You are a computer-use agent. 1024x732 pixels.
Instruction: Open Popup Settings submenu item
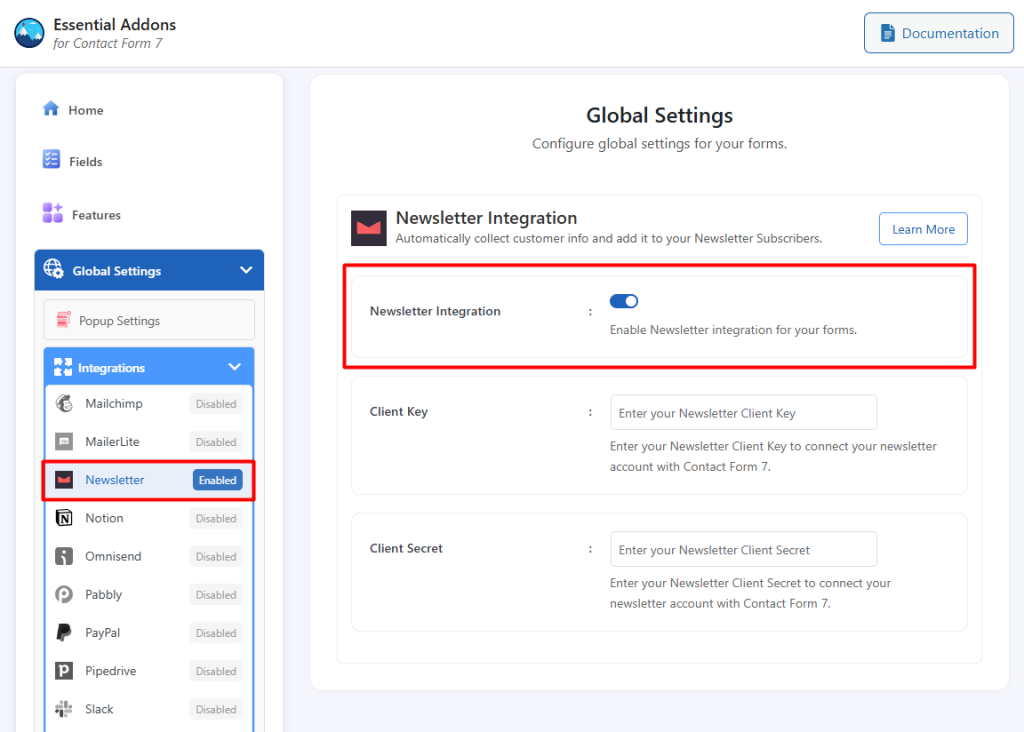click(150, 320)
